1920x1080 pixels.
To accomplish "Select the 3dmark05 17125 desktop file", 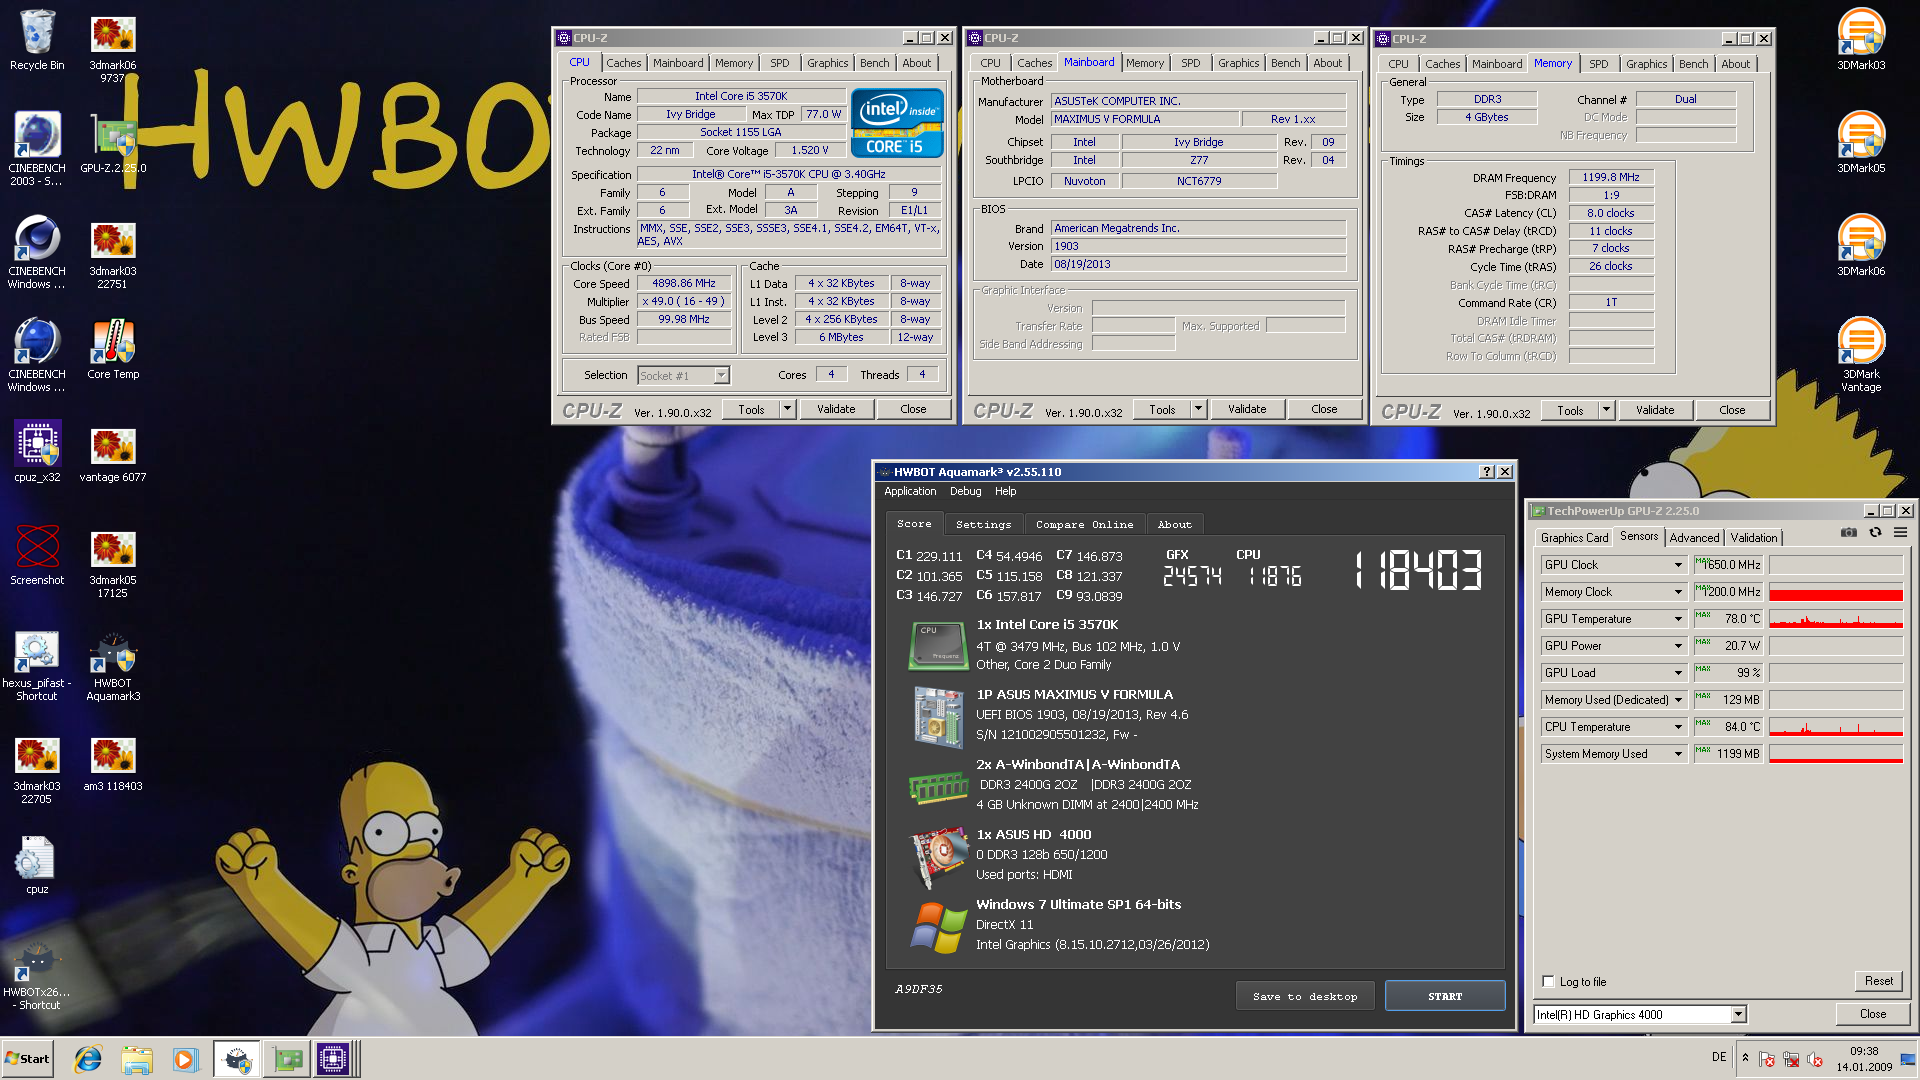I will [x=113, y=563].
